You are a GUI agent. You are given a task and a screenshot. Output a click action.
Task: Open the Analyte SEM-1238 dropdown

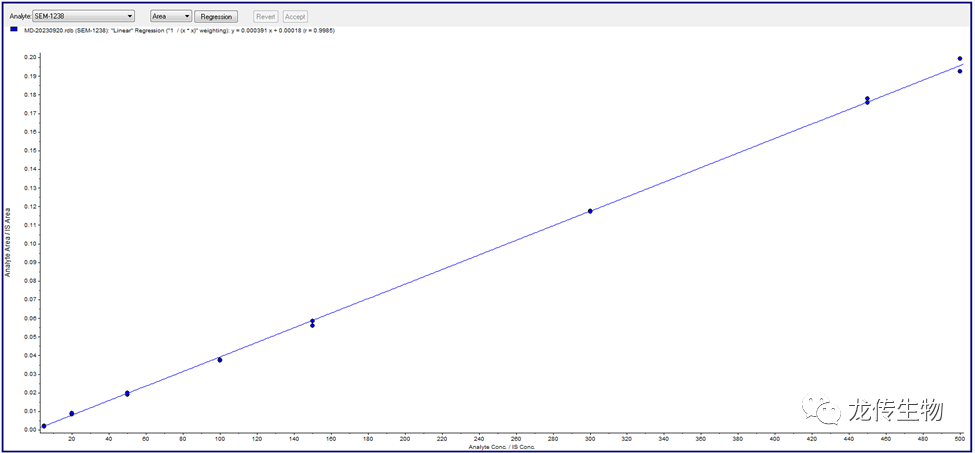[84, 17]
